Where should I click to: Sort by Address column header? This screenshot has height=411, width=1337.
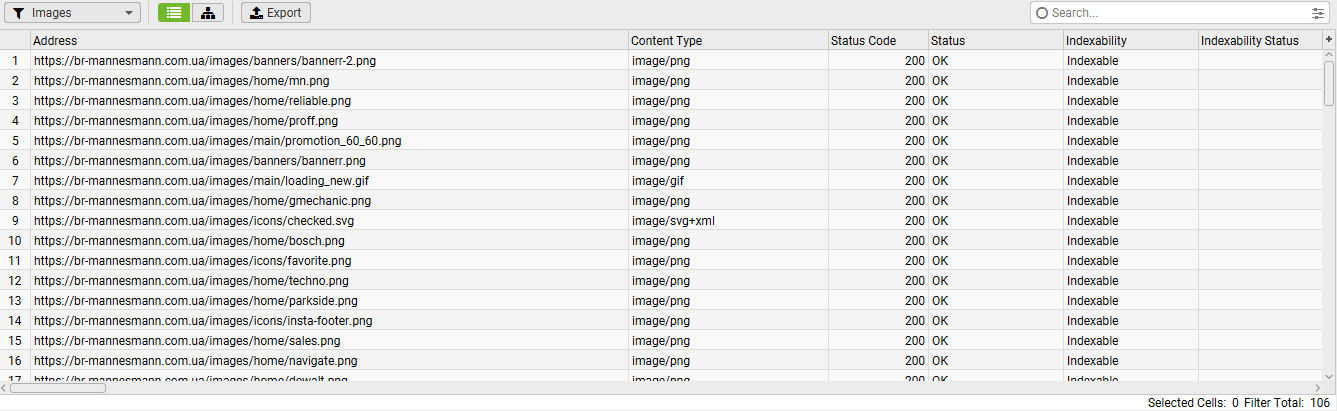330,41
